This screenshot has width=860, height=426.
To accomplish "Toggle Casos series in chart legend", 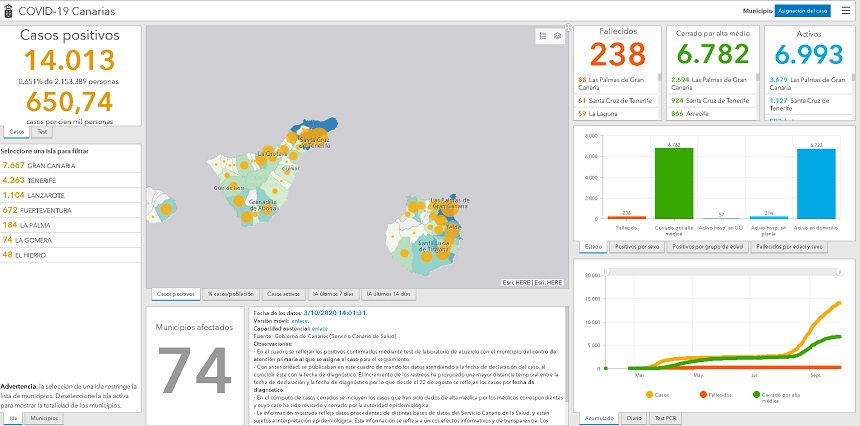I will pos(658,395).
